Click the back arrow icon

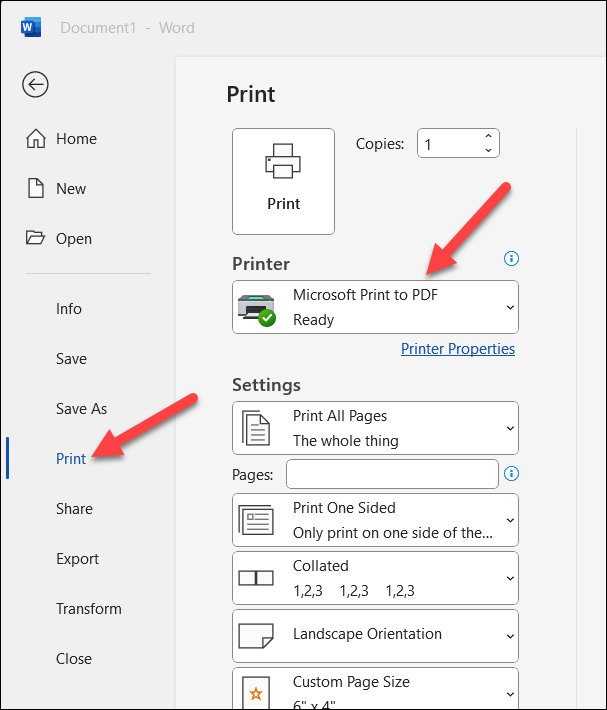pyautogui.click(x=36, y=85)
